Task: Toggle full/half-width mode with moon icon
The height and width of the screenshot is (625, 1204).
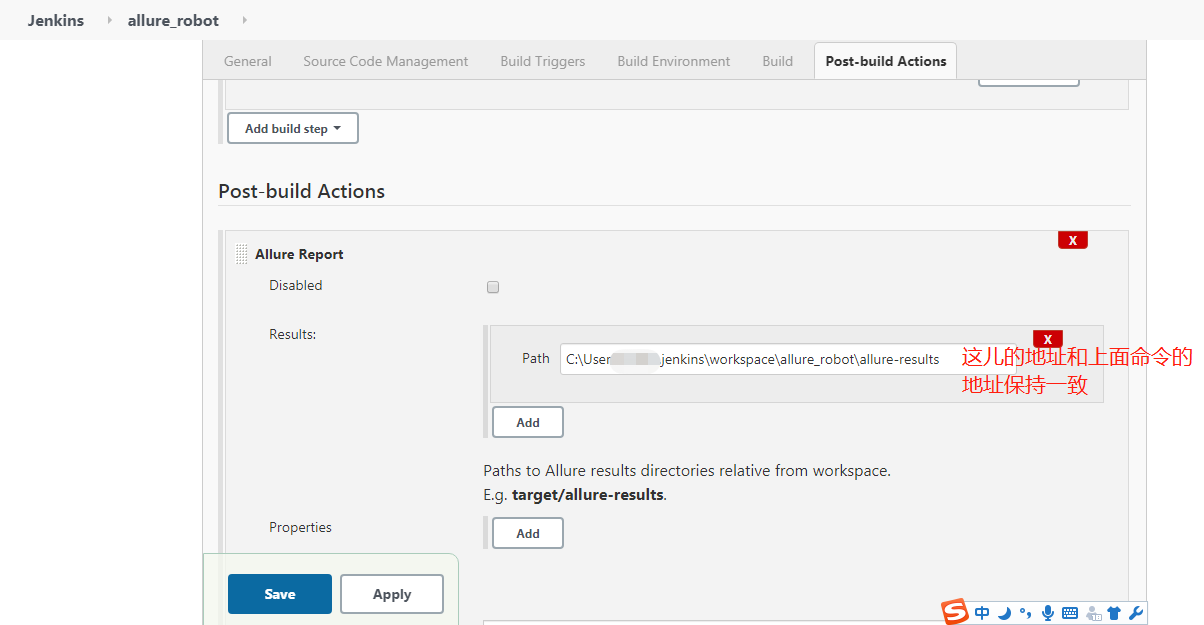Action: (1003, 612)
